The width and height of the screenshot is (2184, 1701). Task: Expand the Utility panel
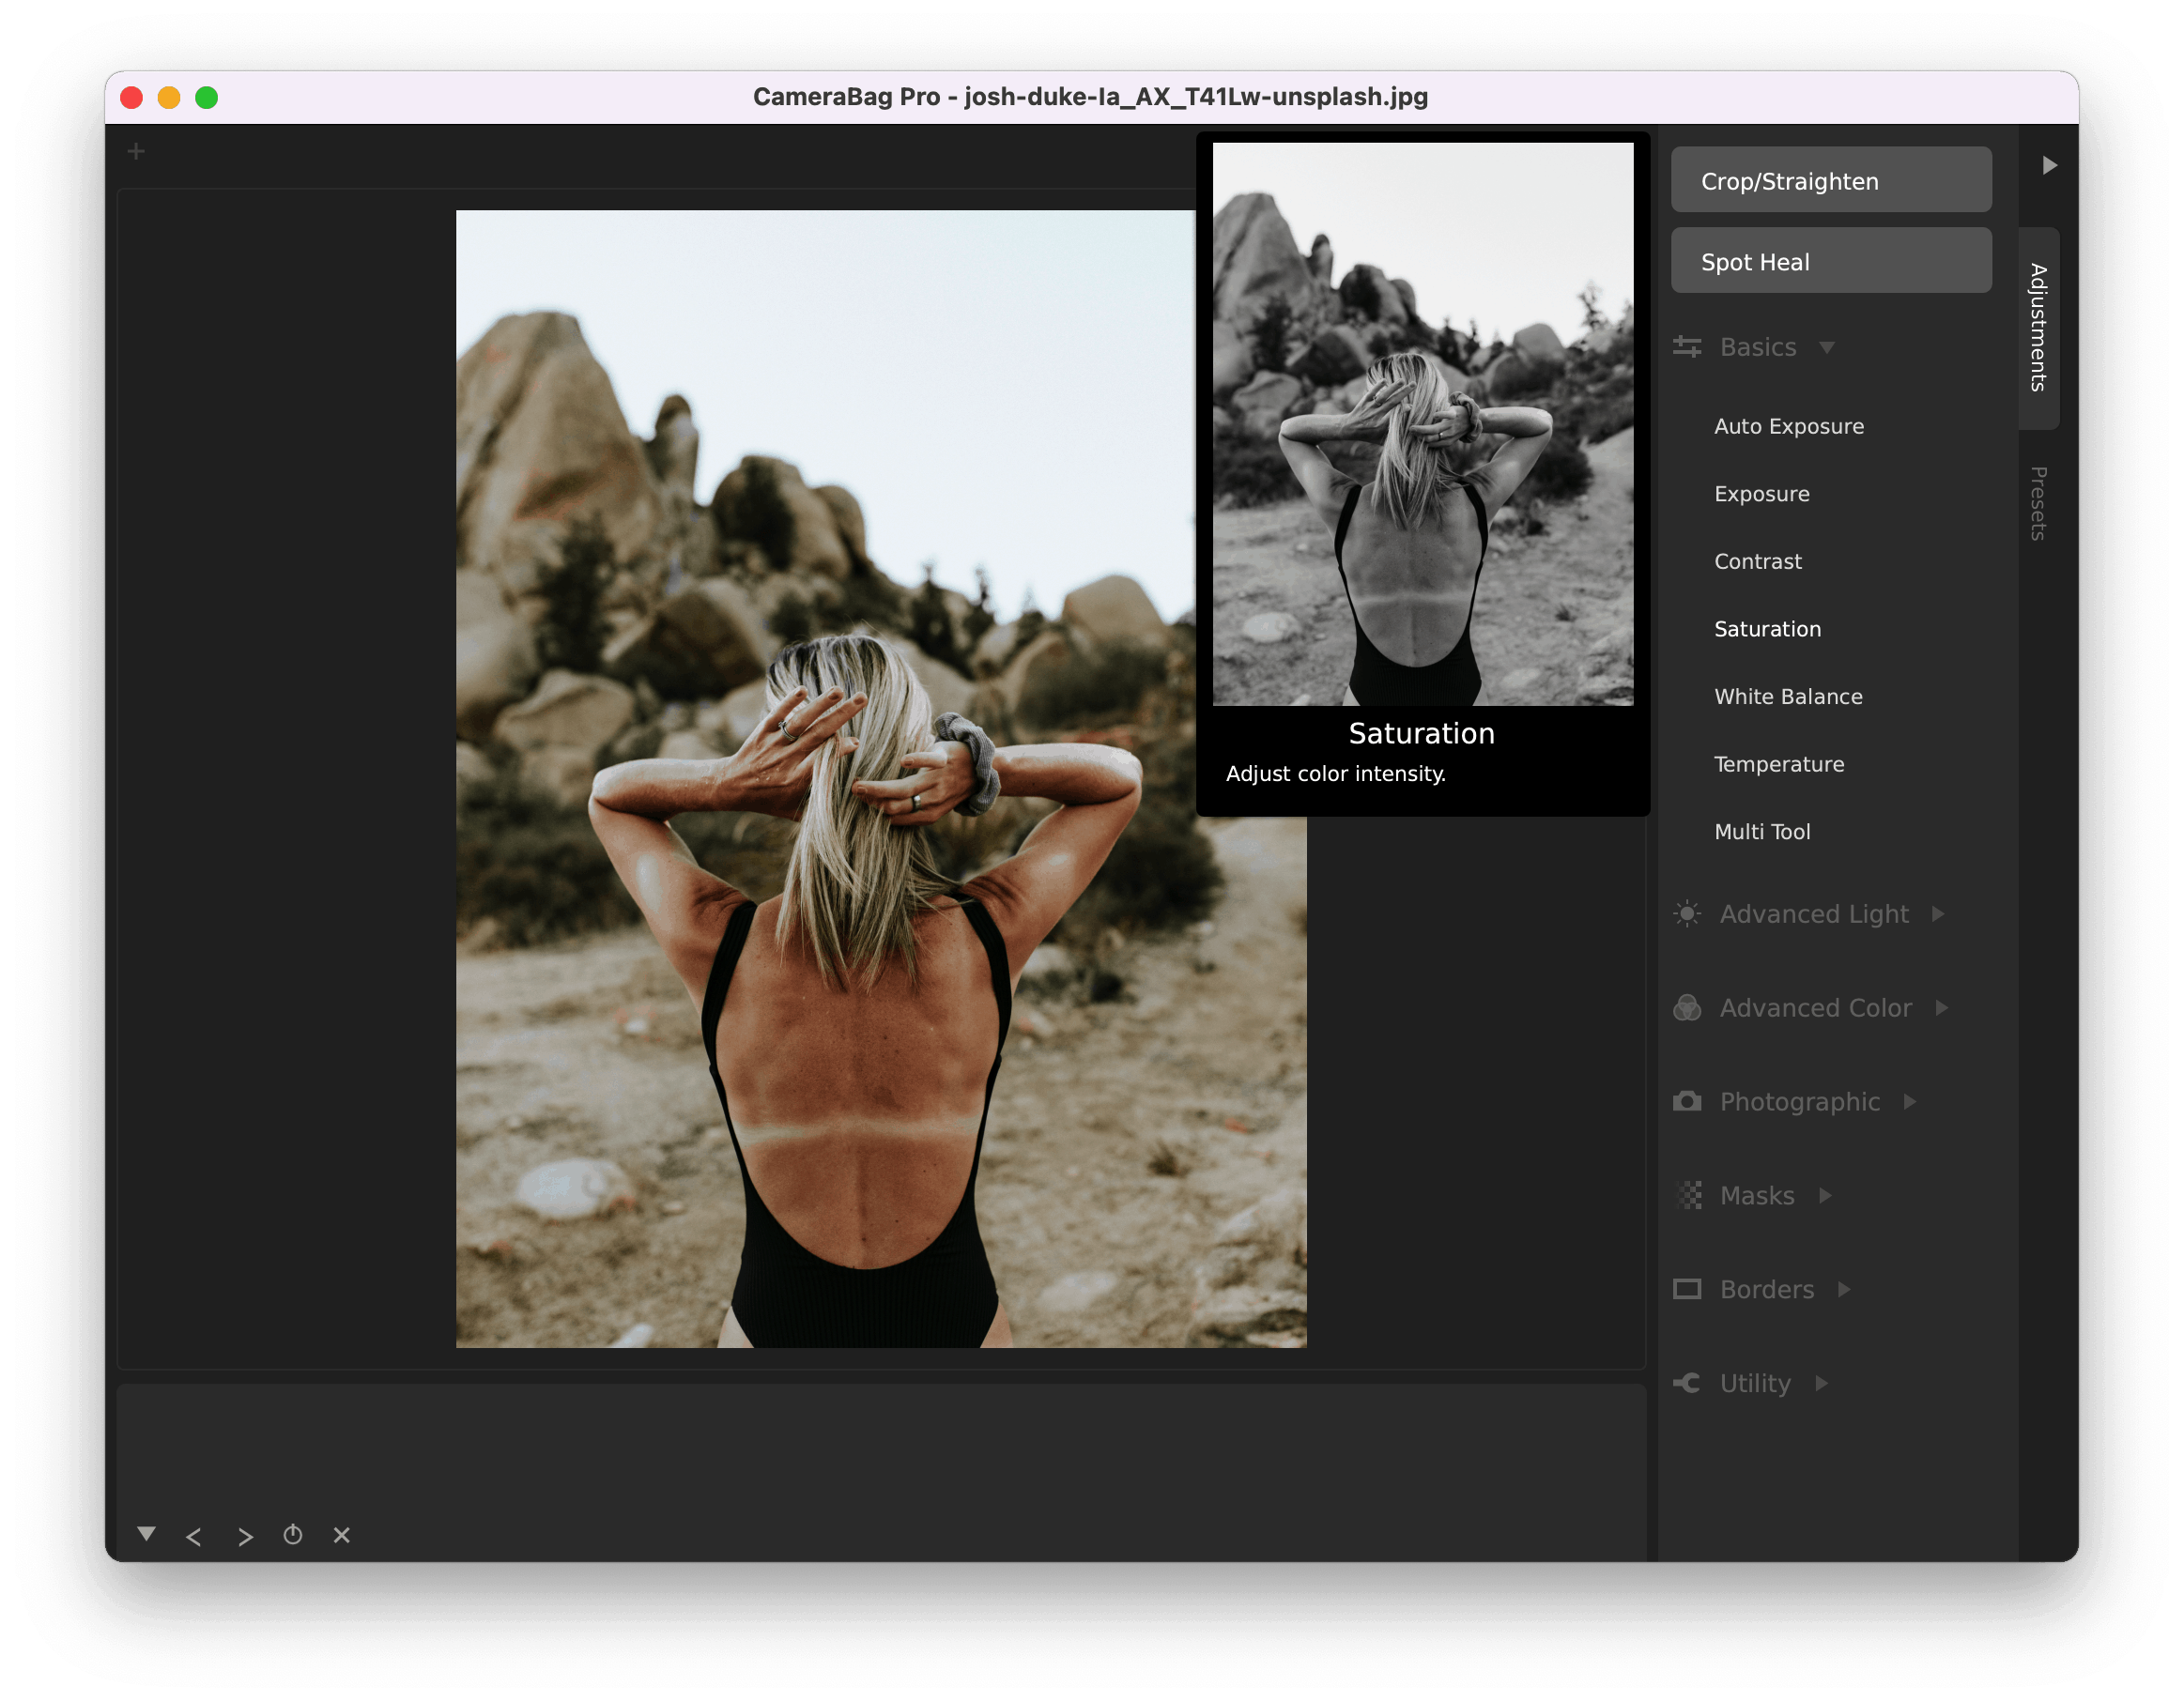pyautogui.click(x=1823, y=1382)
